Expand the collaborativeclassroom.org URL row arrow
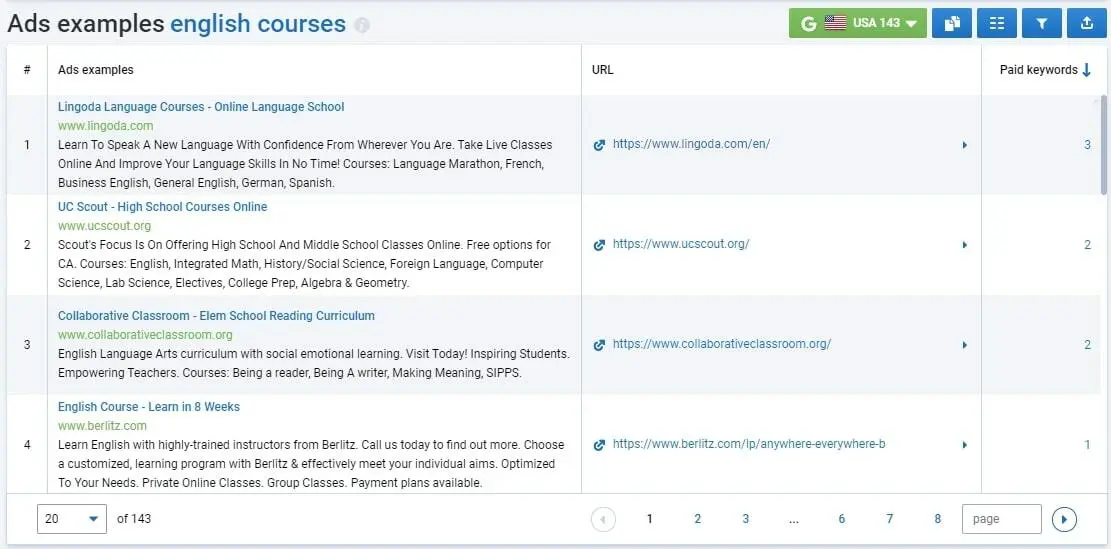 pyautogui.click(x=964, y=345)
